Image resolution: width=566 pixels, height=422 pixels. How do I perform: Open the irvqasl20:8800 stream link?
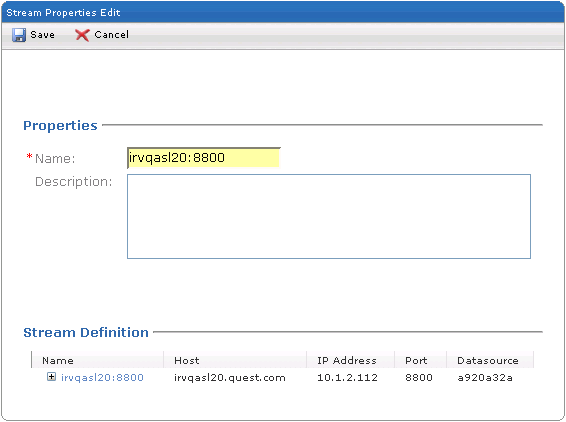tap(102, 378)
